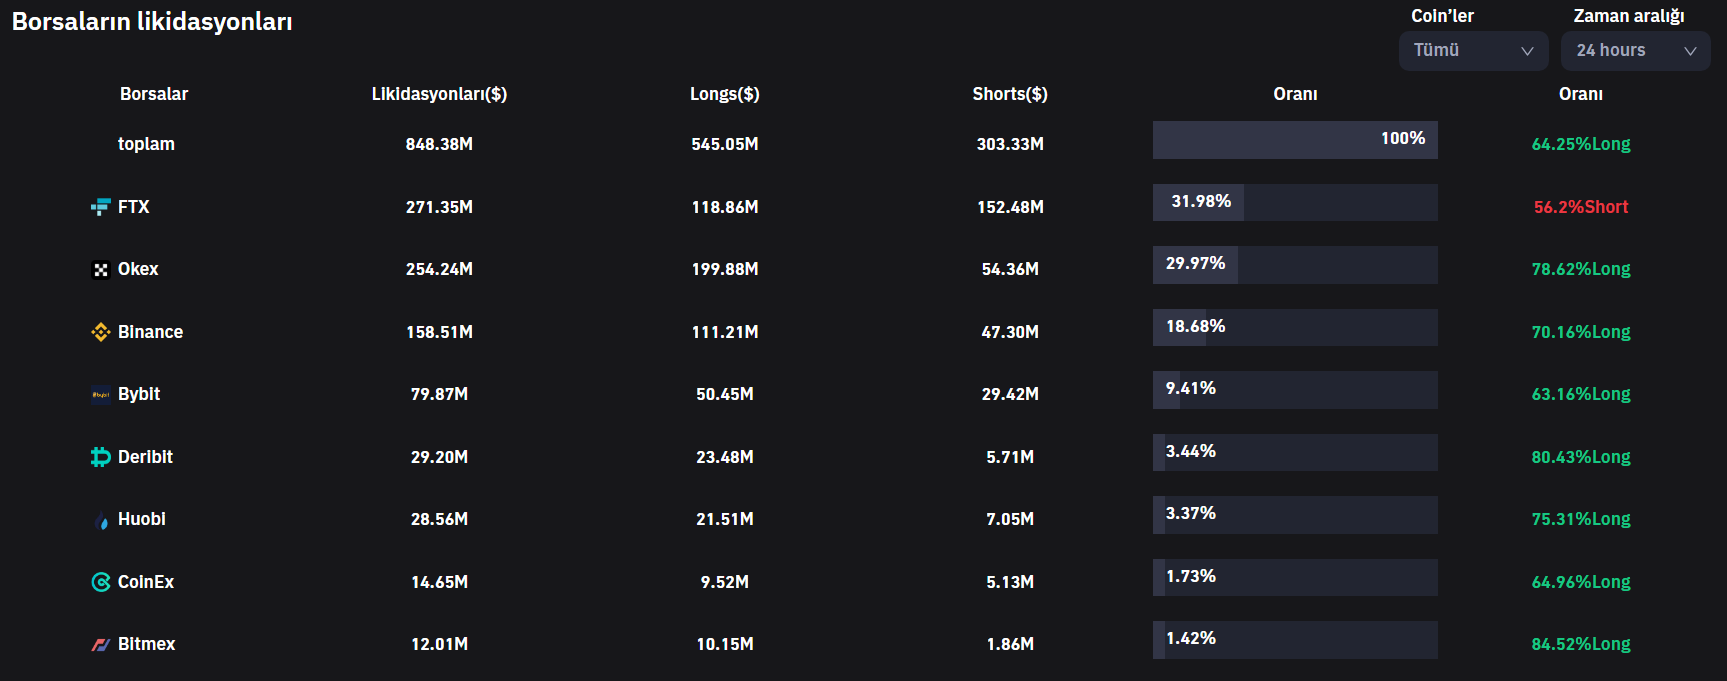
Task: Click the FTX exchange logo icon
Action: click(x=101, y=207)
